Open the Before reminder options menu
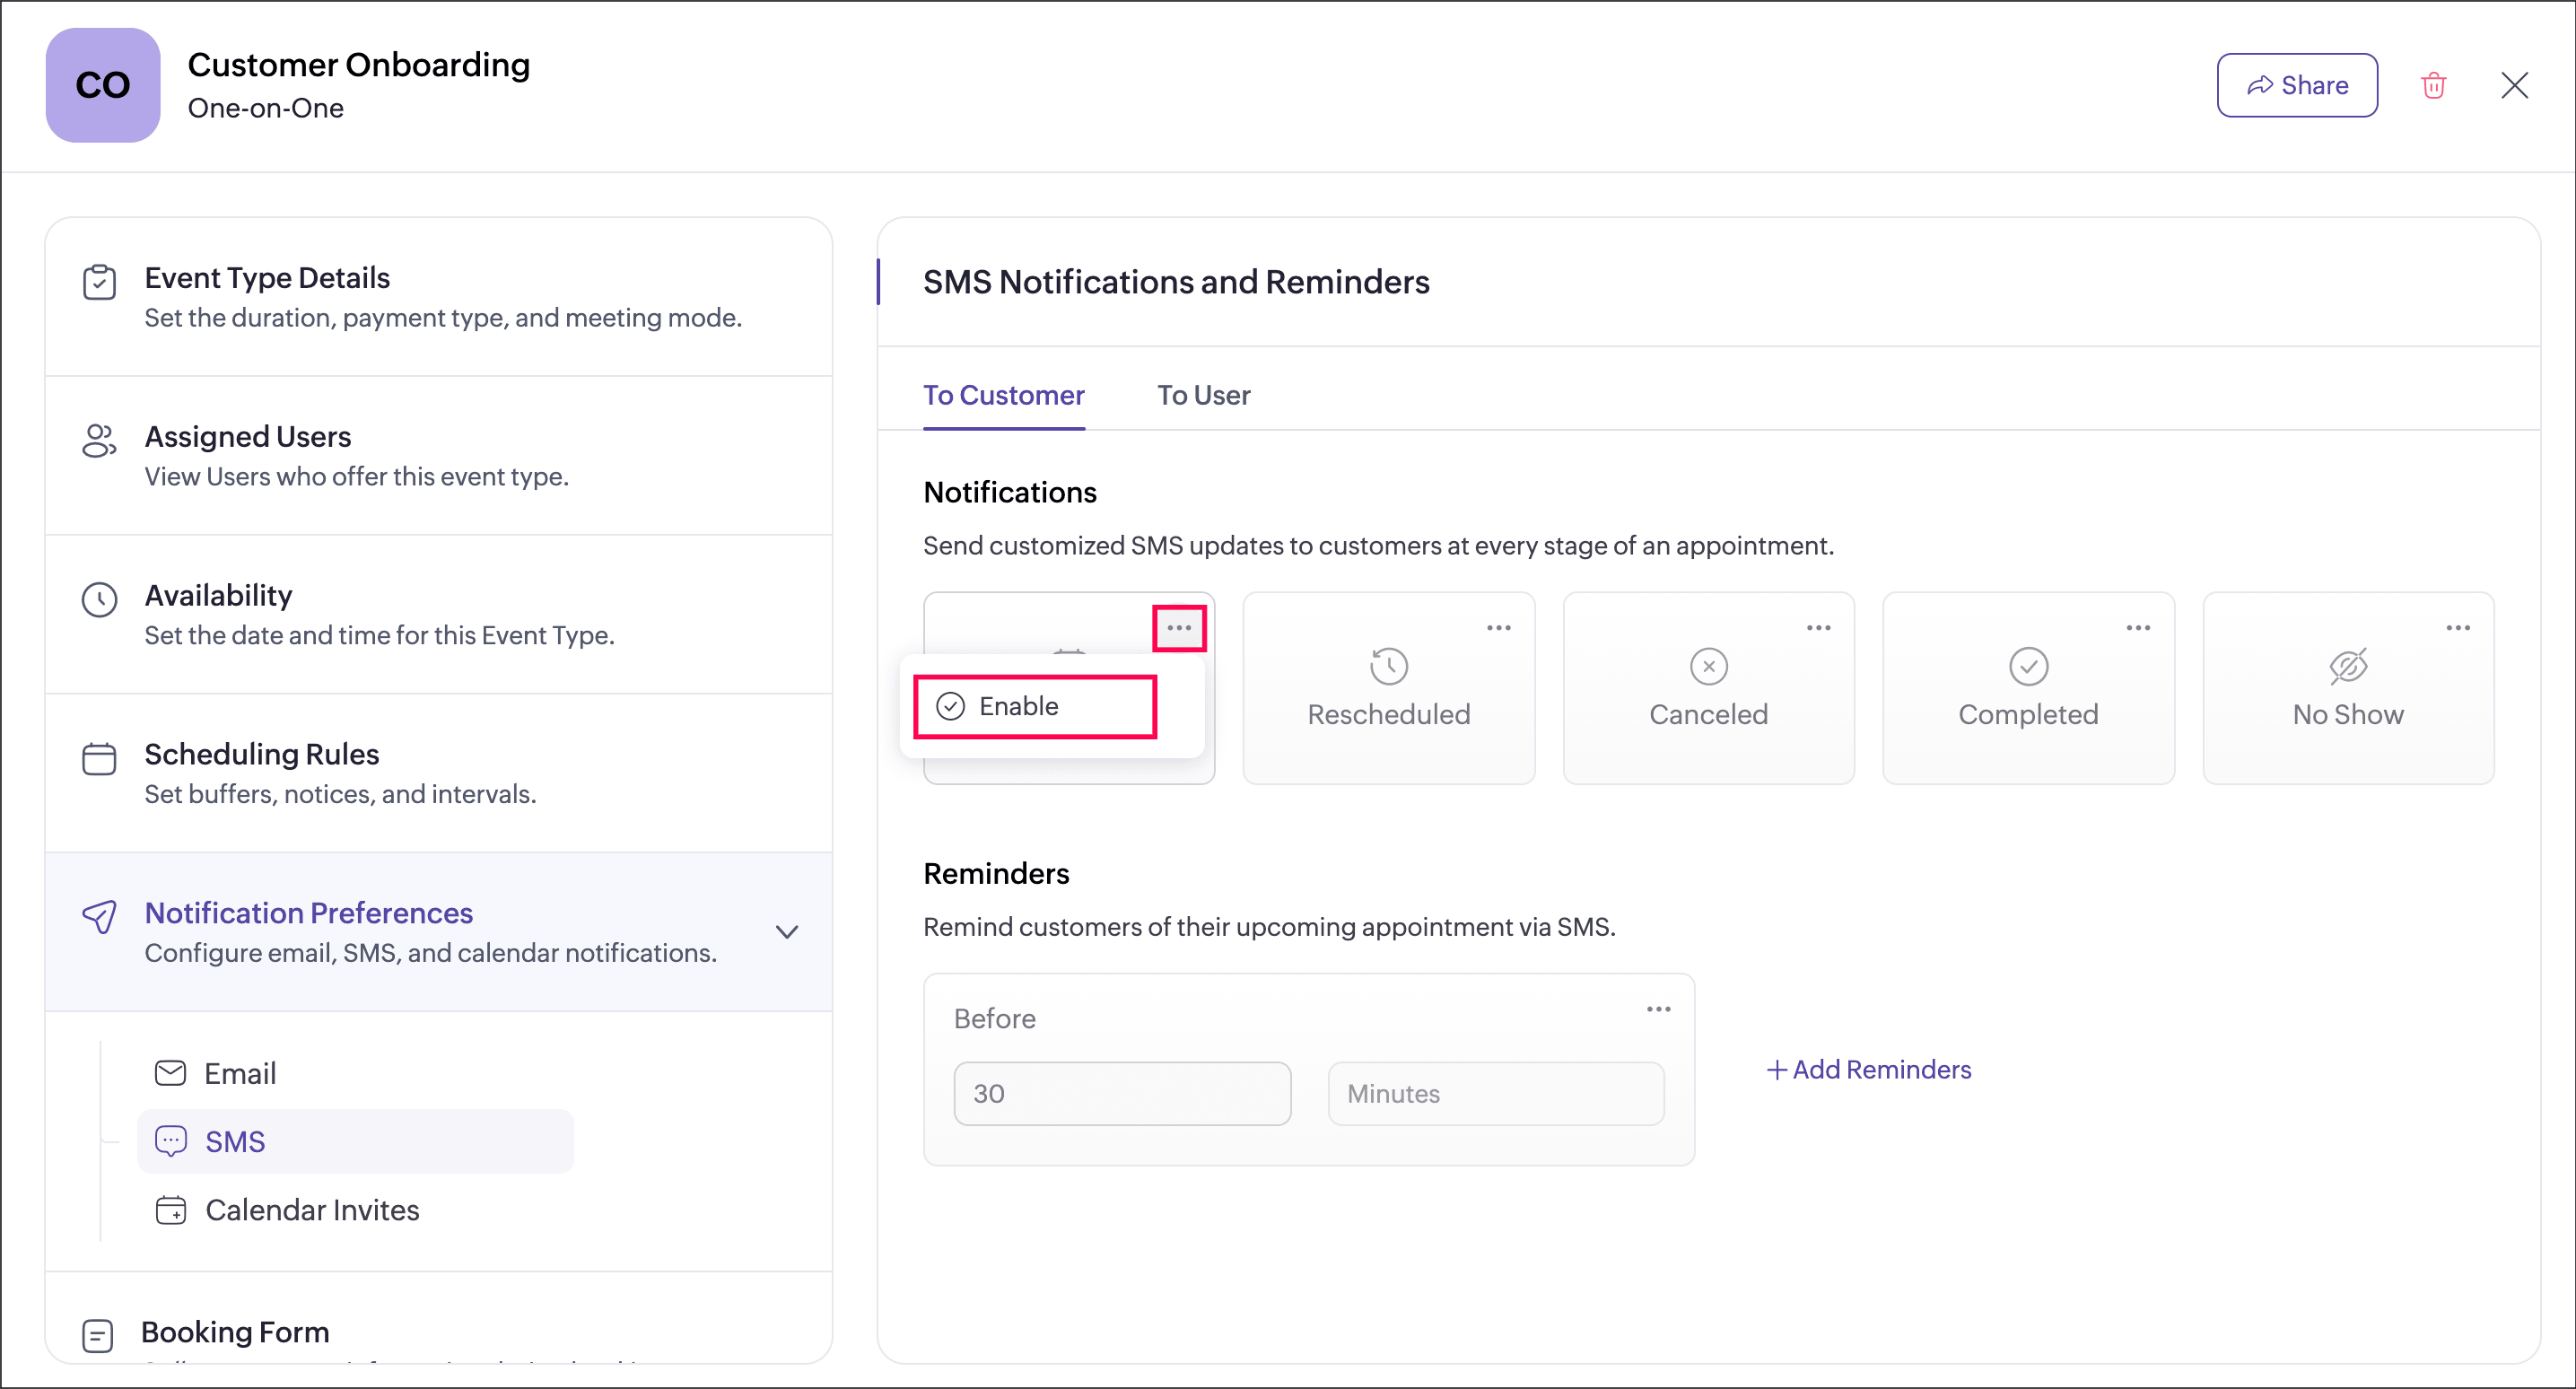This screenshot has height=1389, width=2576. click(x=1658, y=1009)
